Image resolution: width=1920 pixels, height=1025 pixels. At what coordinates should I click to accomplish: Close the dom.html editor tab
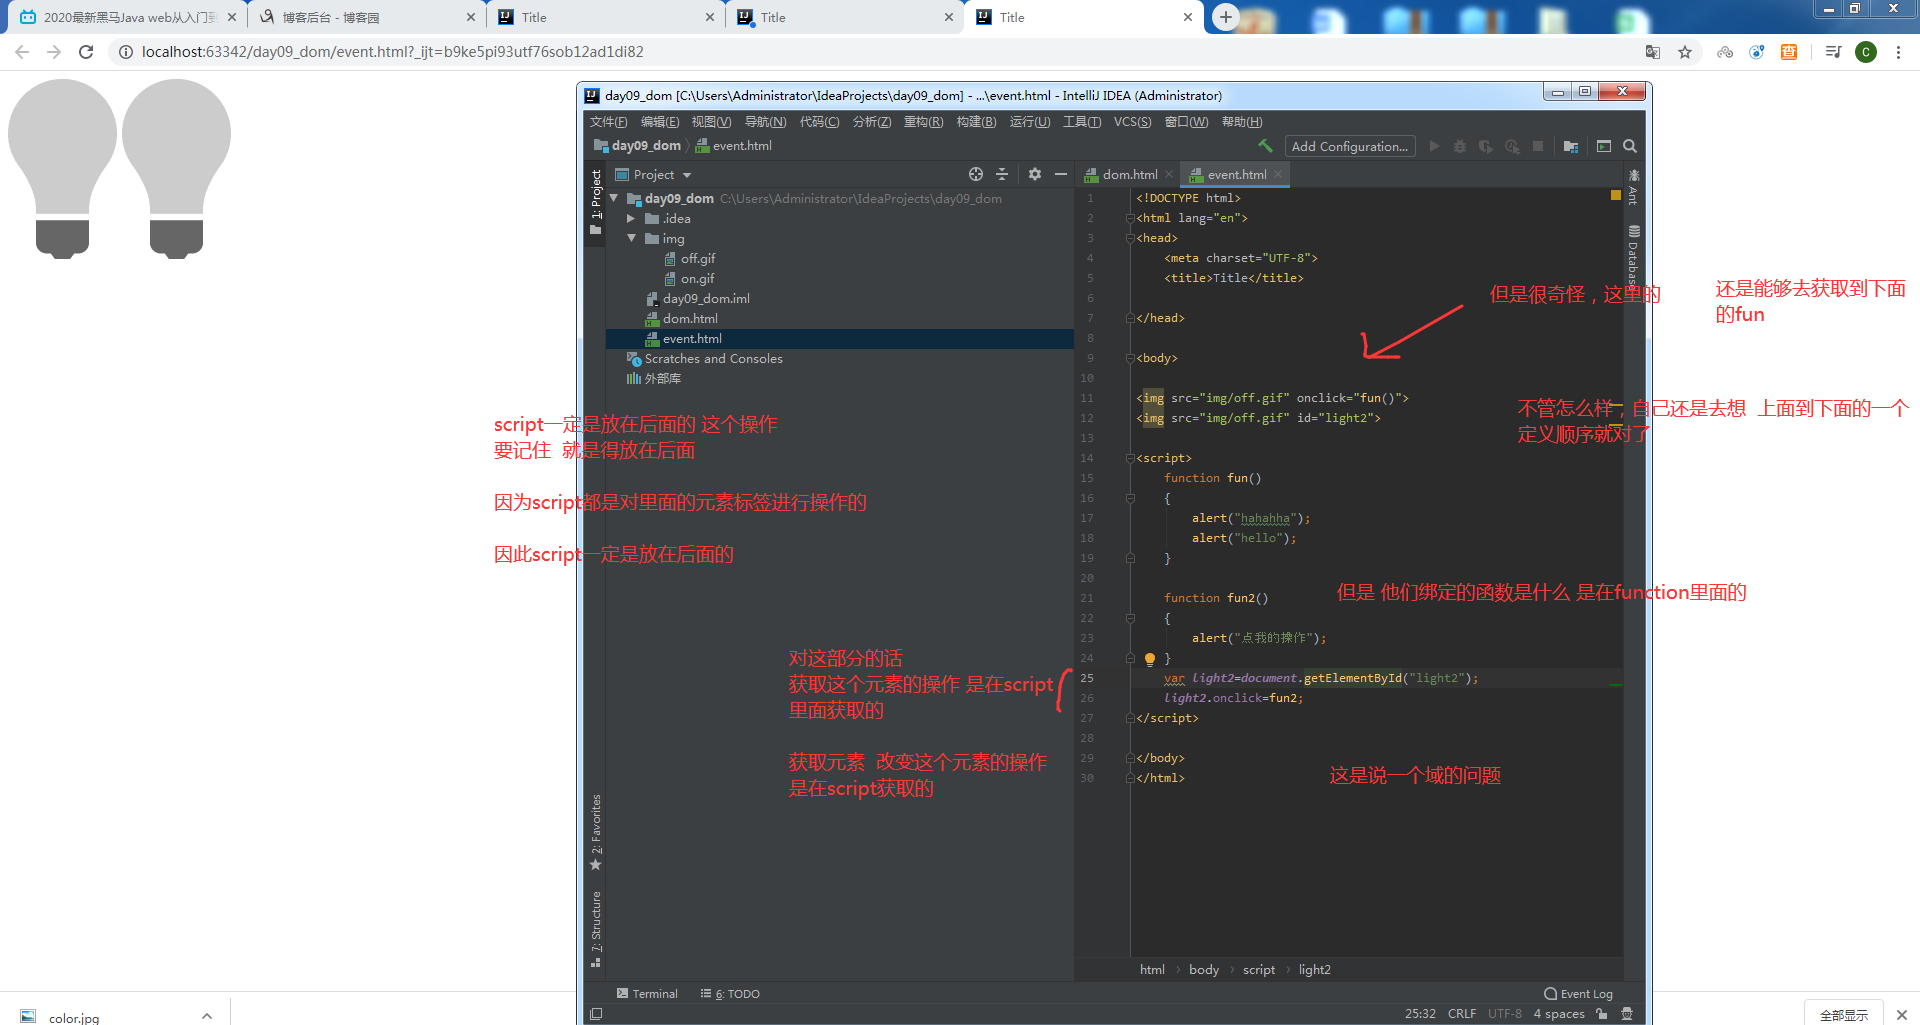tap(1169, 175)
